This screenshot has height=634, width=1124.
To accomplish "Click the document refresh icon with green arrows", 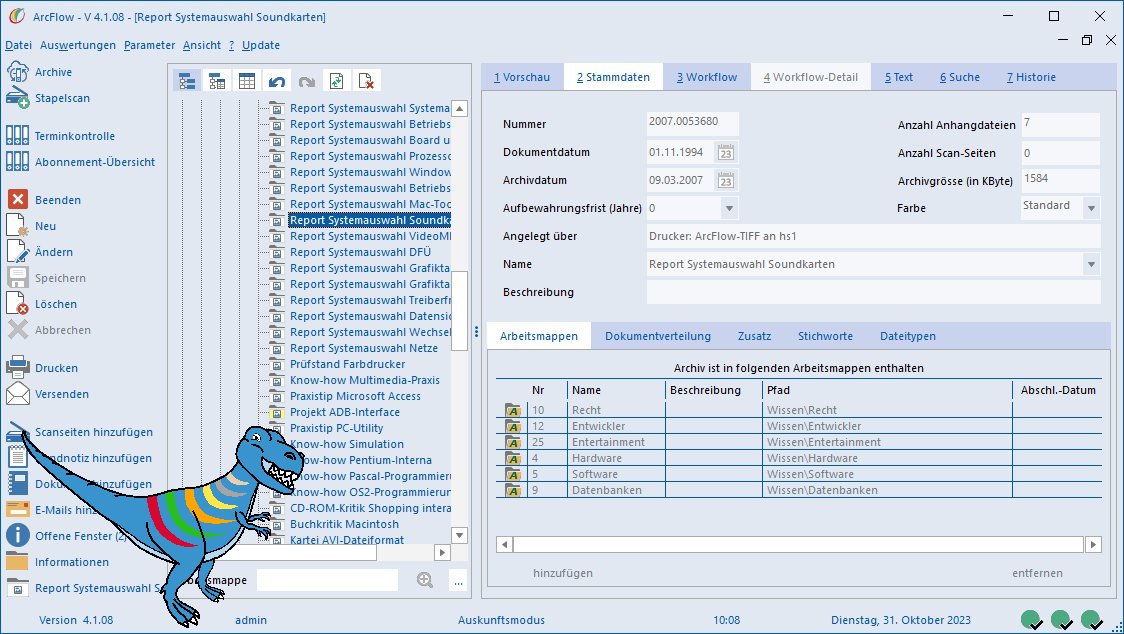I will [x=336, y=81].
